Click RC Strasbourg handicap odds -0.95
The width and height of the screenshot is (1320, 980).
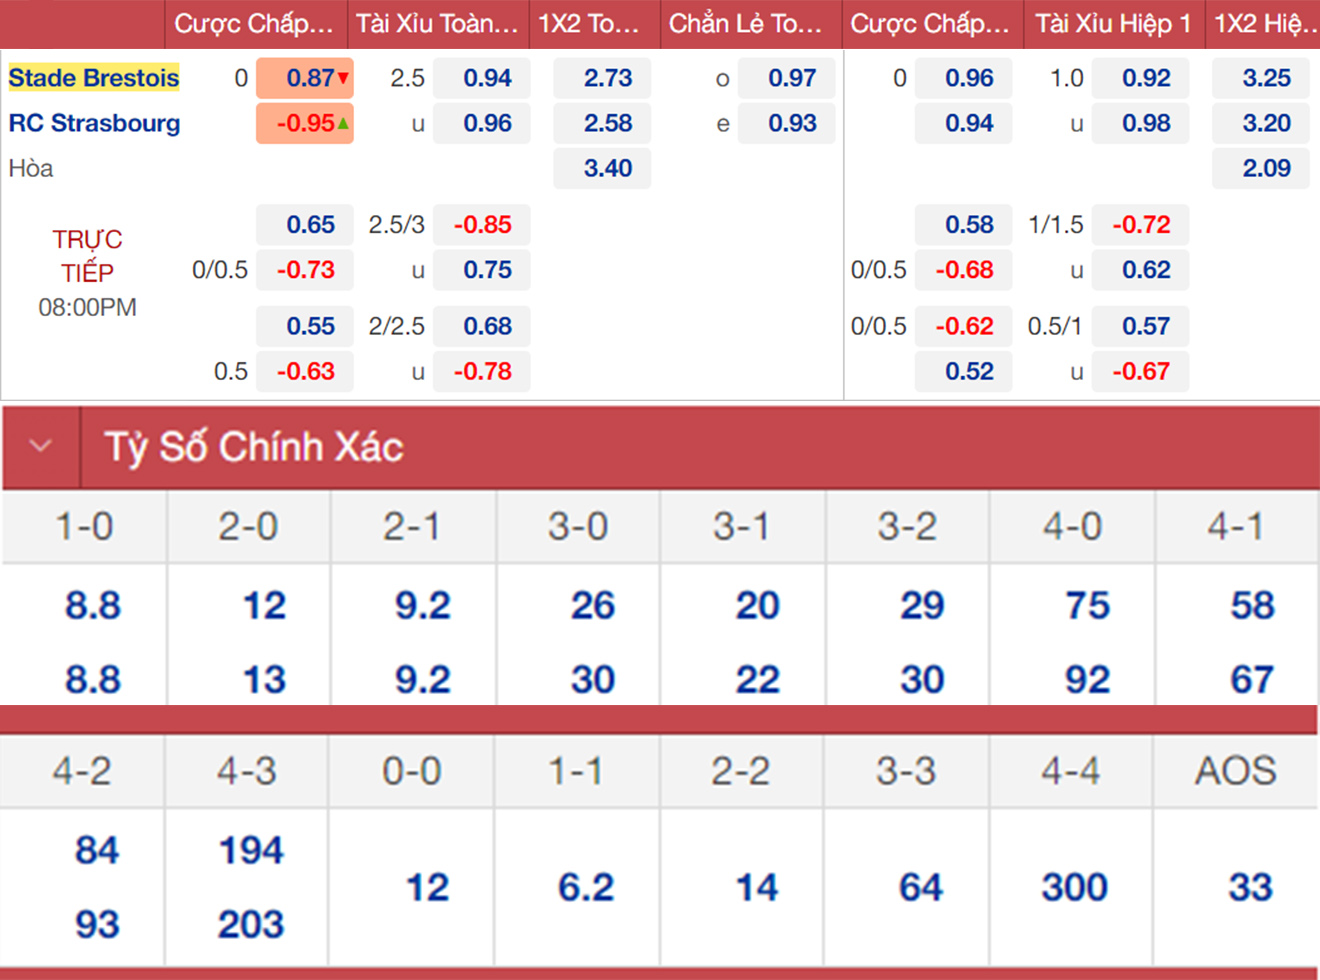pyautogui.click(x=305, y=123)
